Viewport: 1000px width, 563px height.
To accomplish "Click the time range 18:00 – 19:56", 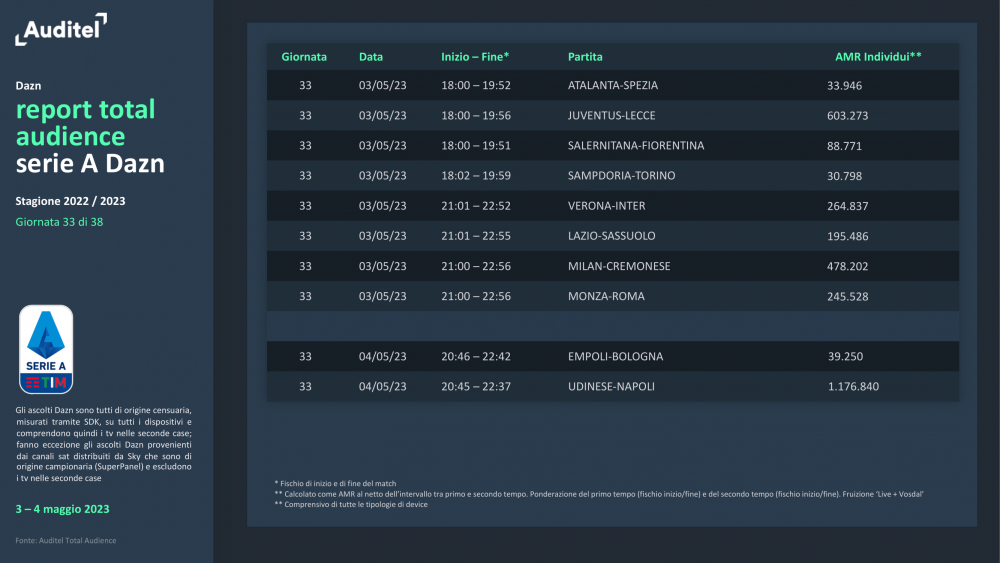I will 476,115.
